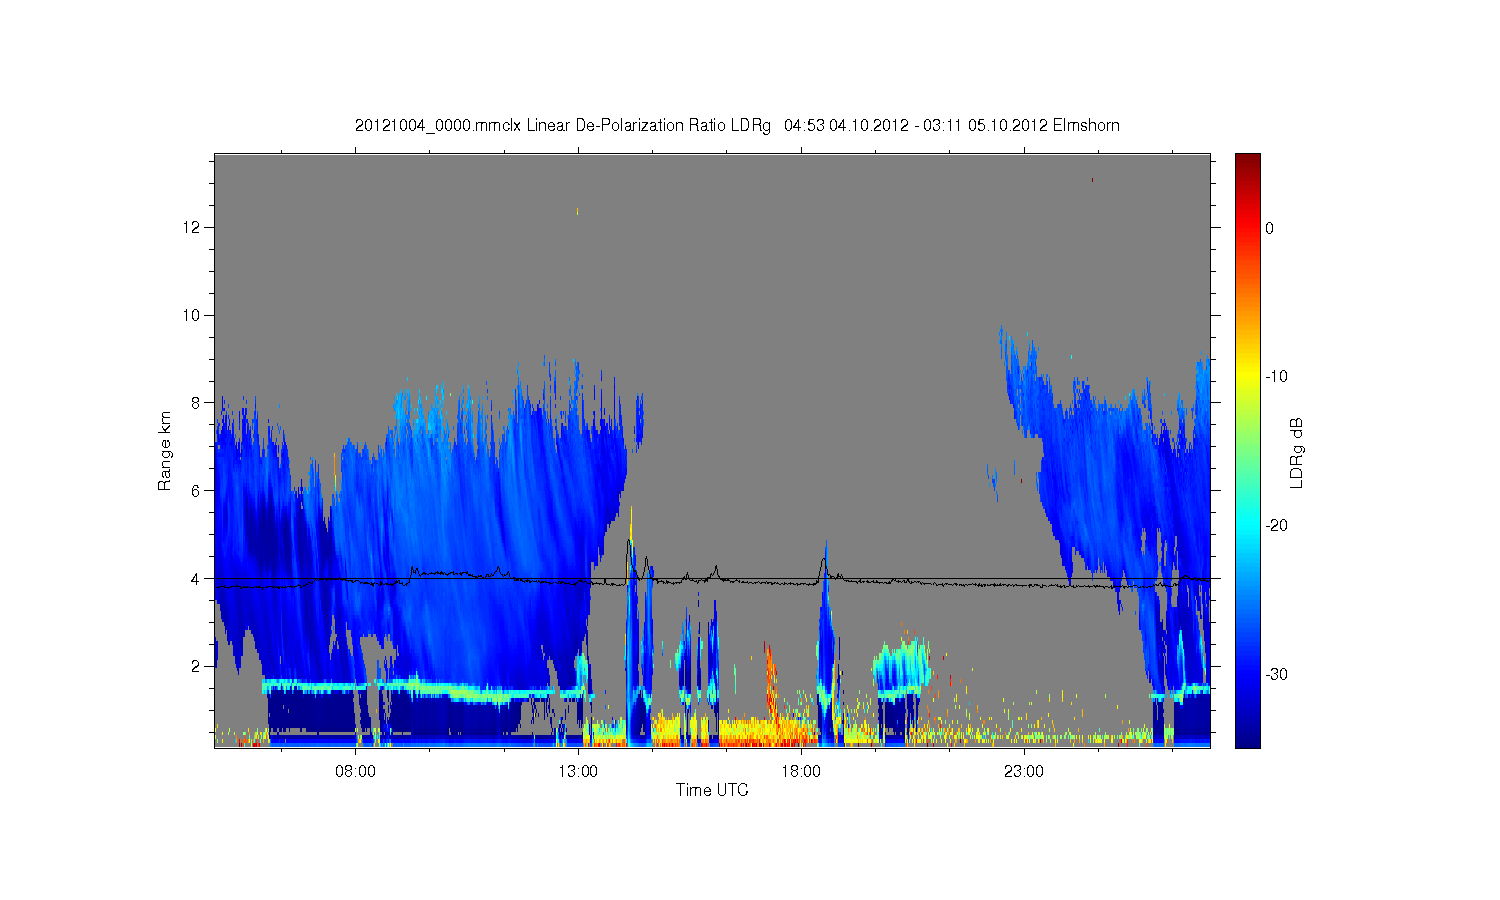
Task: Click the 18:00 time tick label
Action: (801, 771)
